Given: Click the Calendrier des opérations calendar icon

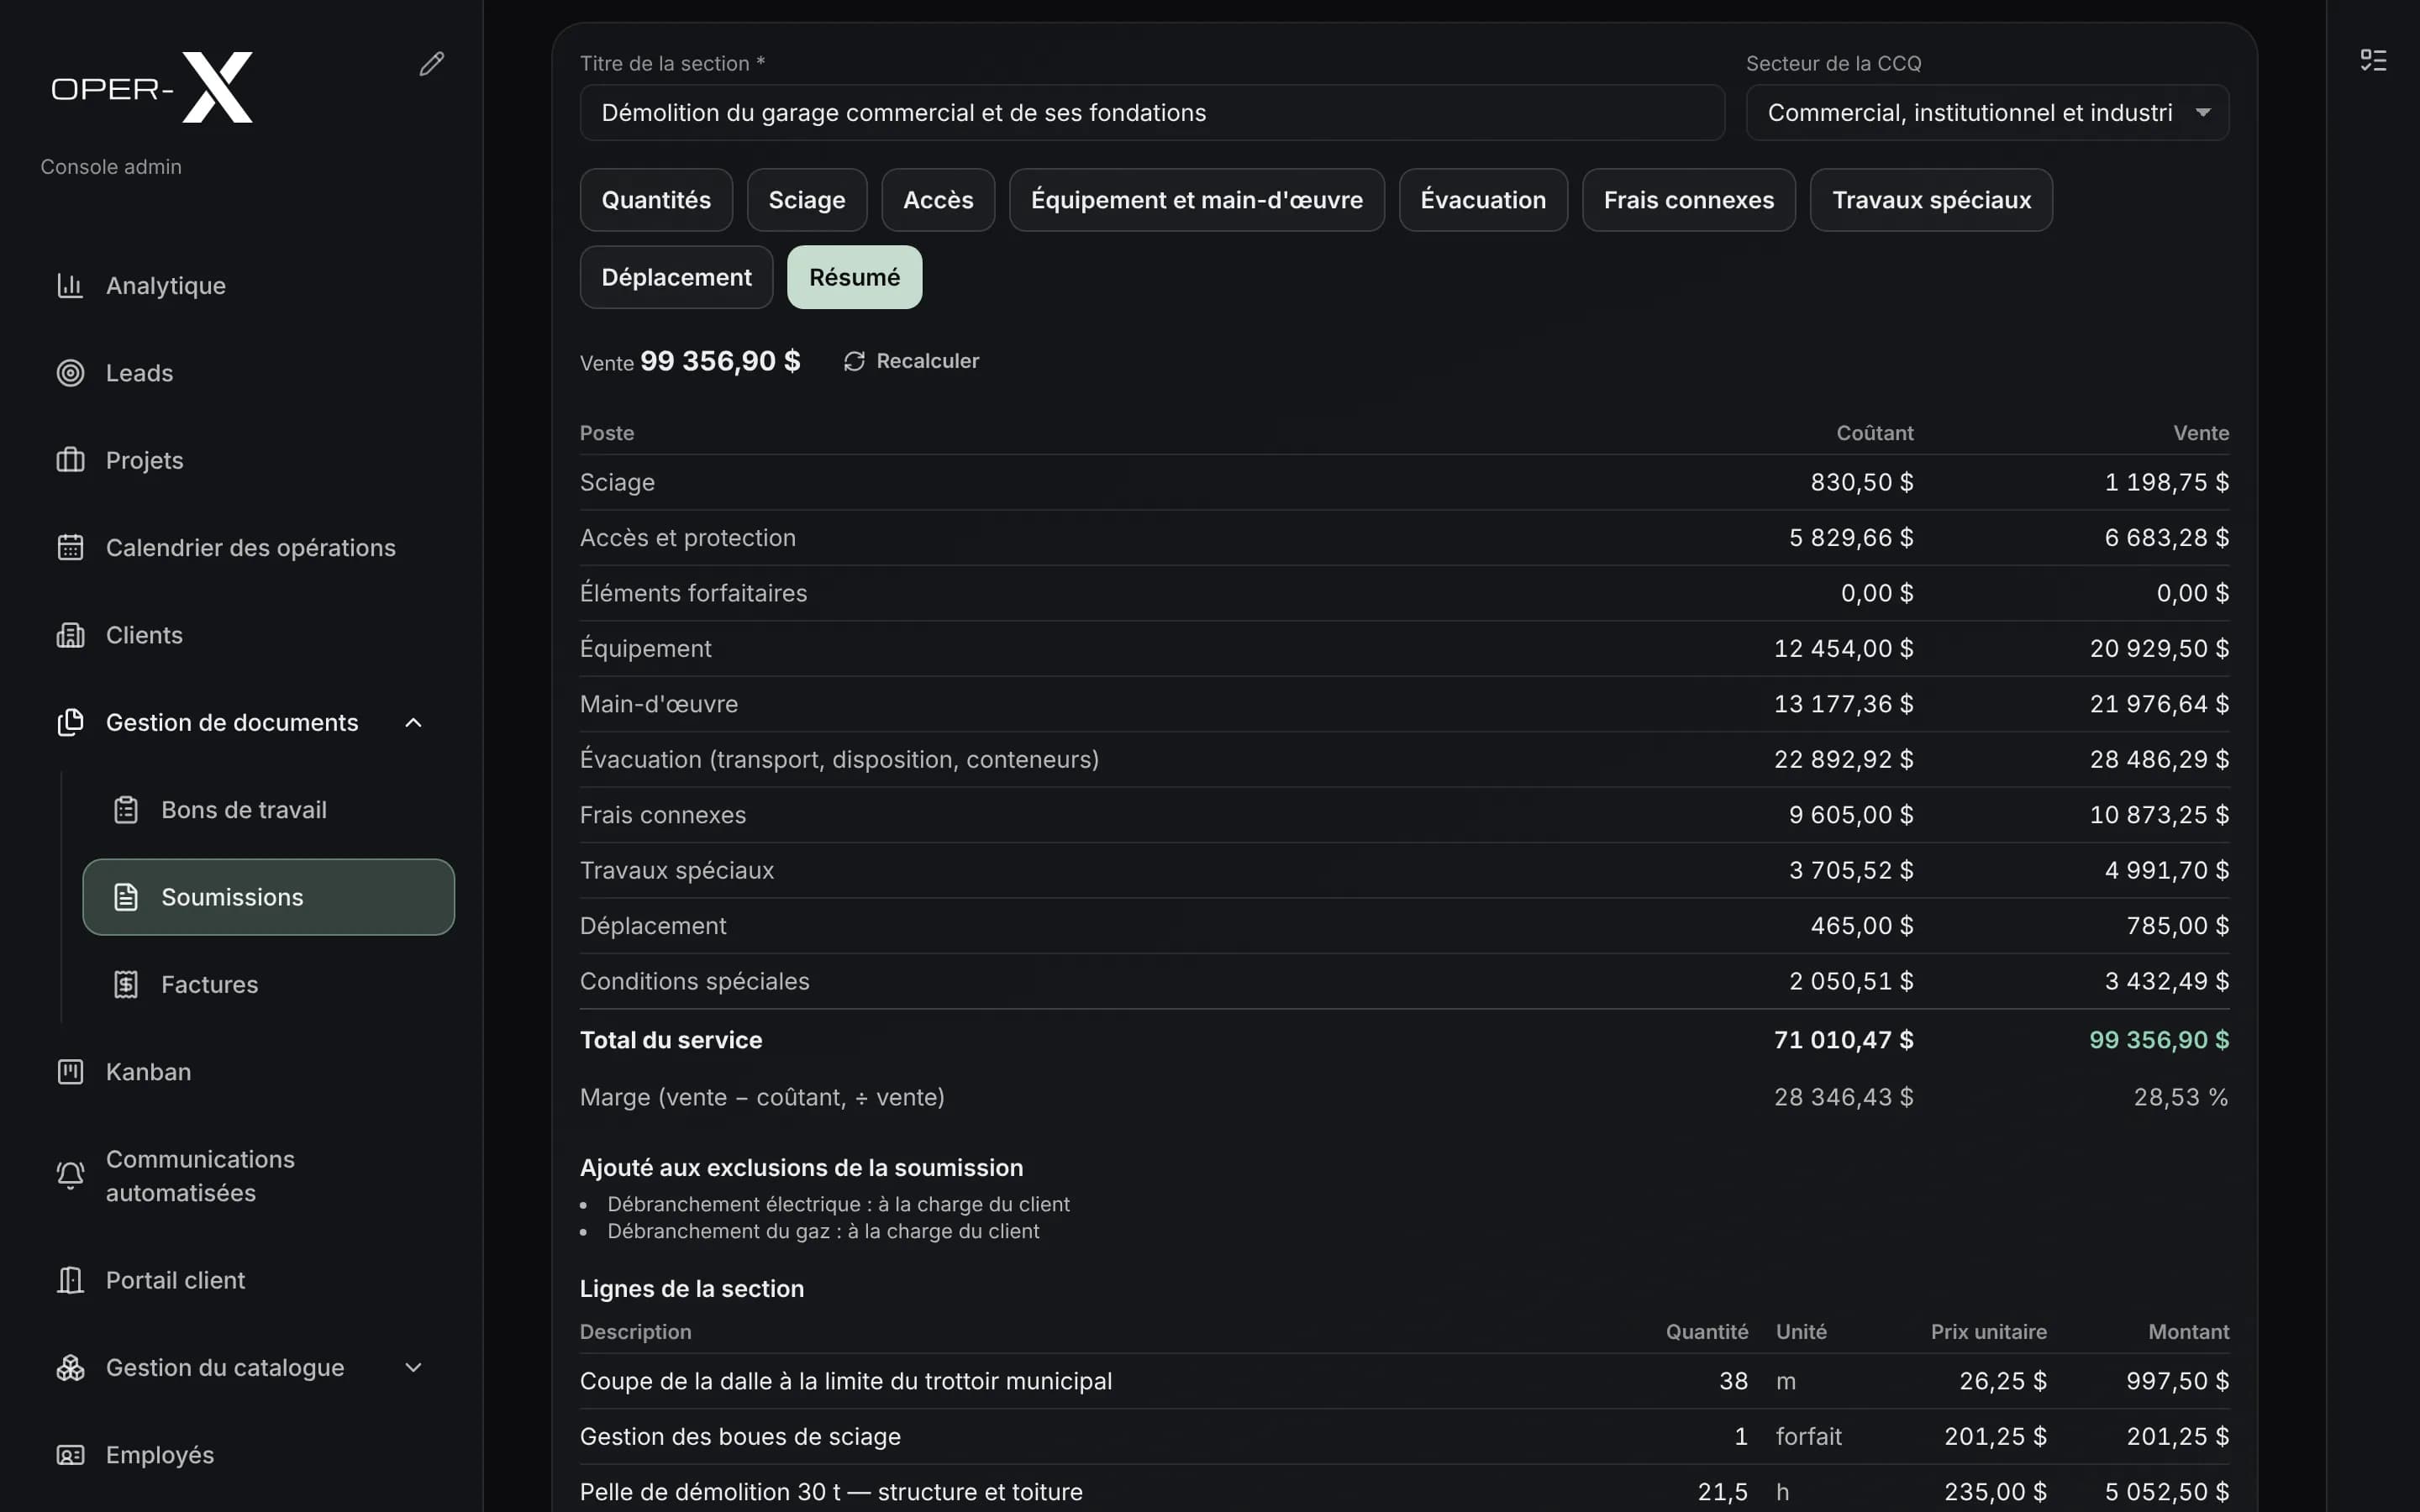Looking at the screenshot, I should click(70, 548).
